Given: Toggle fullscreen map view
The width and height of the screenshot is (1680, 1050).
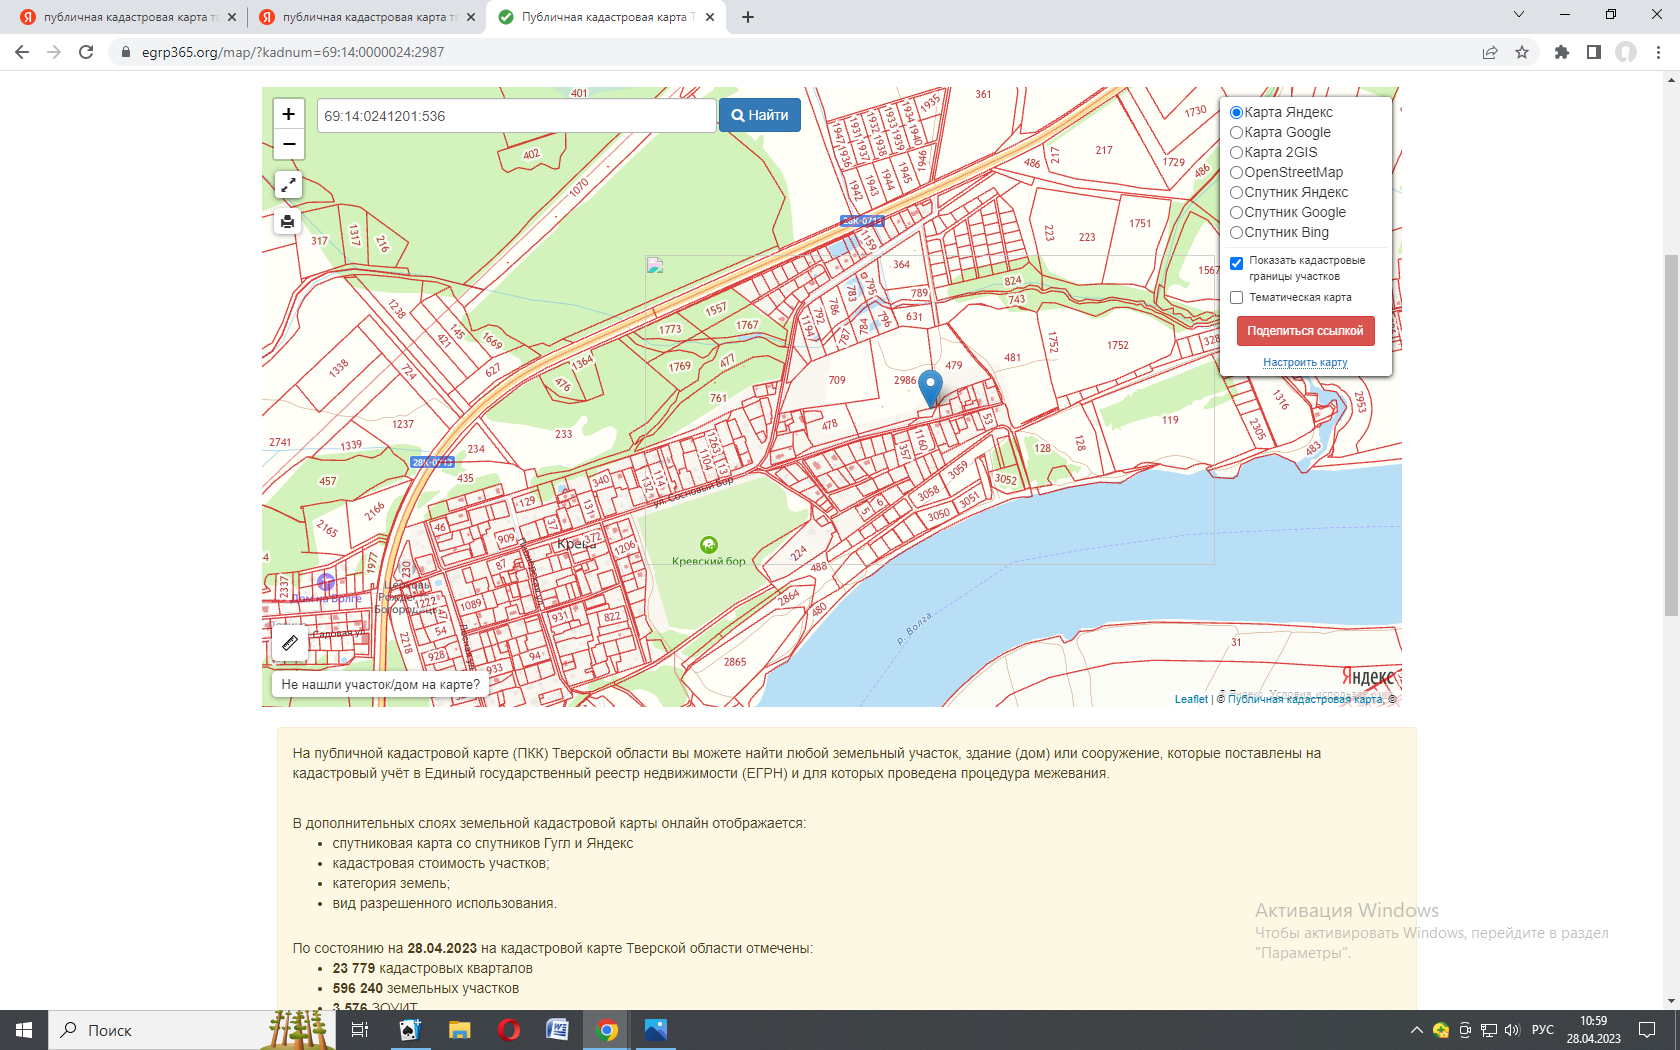Looking at the screenshot, I should 288,185.
